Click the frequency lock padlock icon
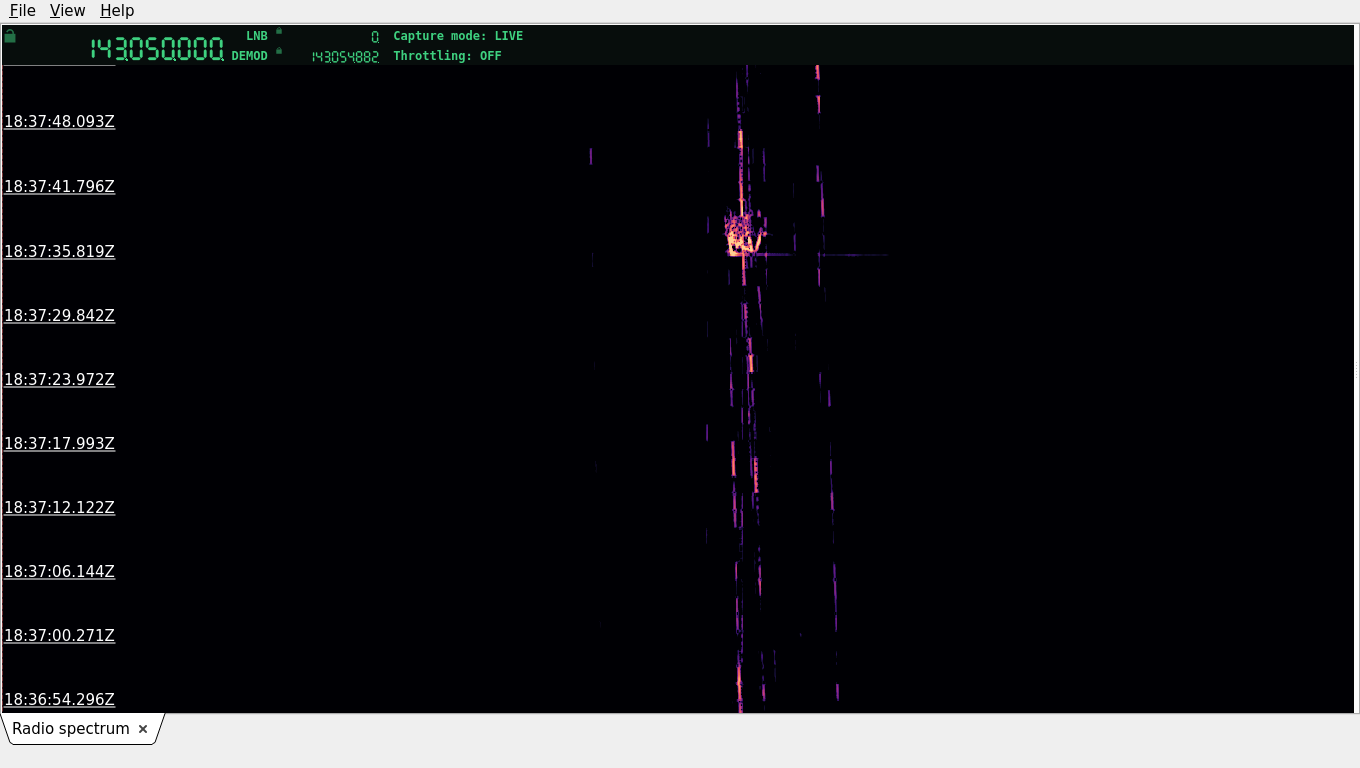This screenshot has height=768, width=1360. click(x=10, y=36)
